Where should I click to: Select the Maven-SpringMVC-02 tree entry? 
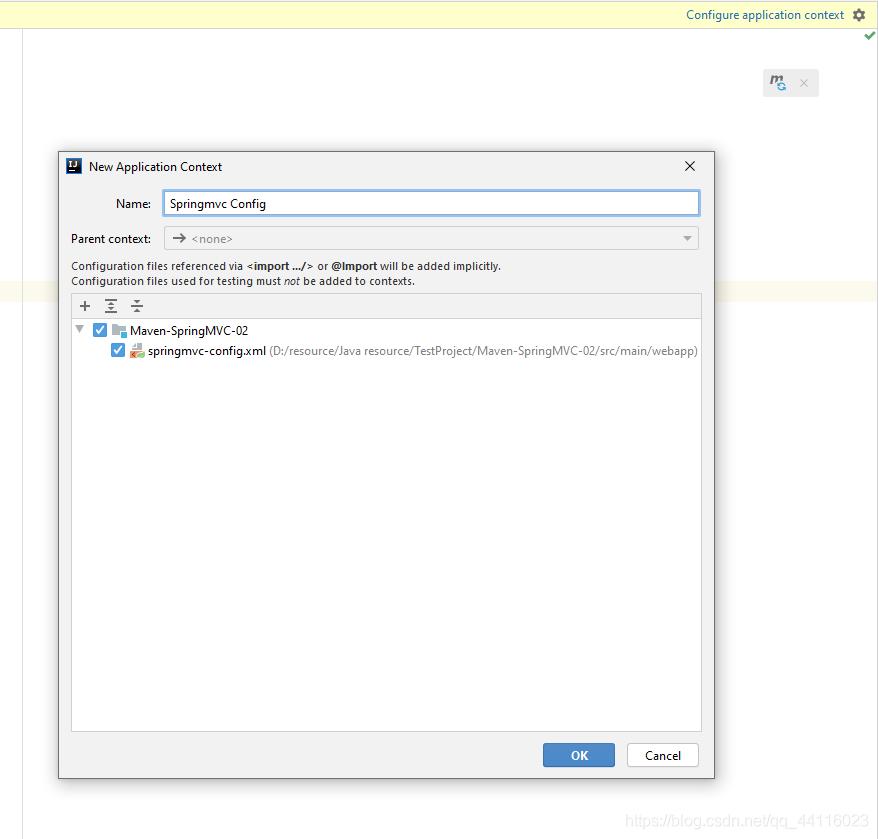[189, 330]
